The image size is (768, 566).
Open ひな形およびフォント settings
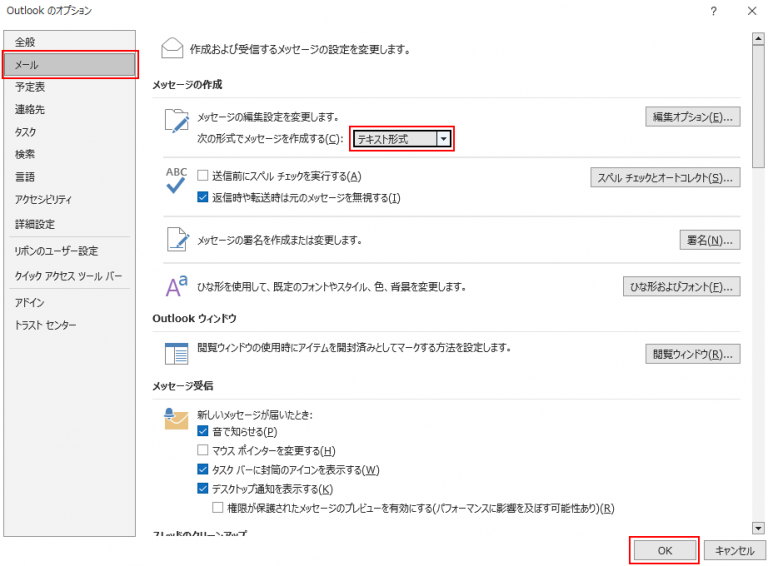point(681,287)
